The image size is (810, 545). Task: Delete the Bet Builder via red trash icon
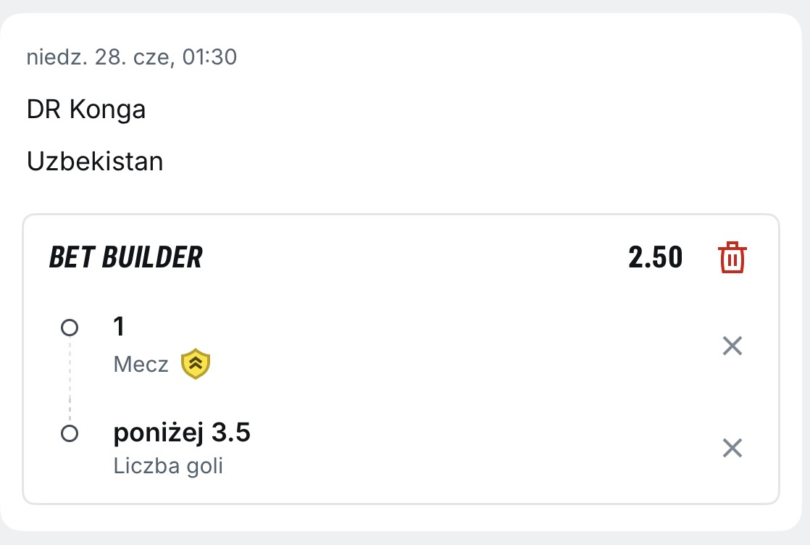pyautogui.click(x=732, y=257)
